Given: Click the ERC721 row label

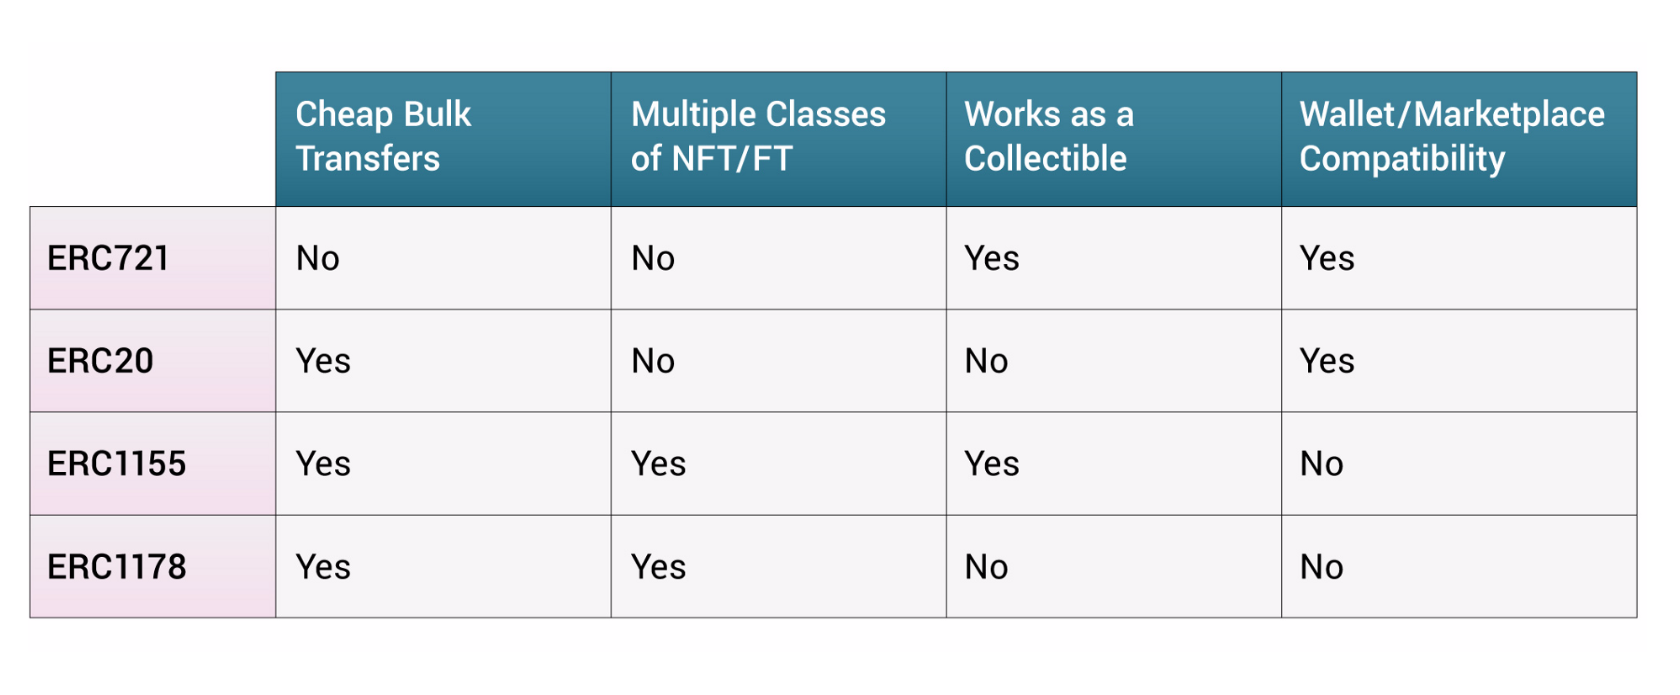Looking at the screenshot, I should 153,258.
